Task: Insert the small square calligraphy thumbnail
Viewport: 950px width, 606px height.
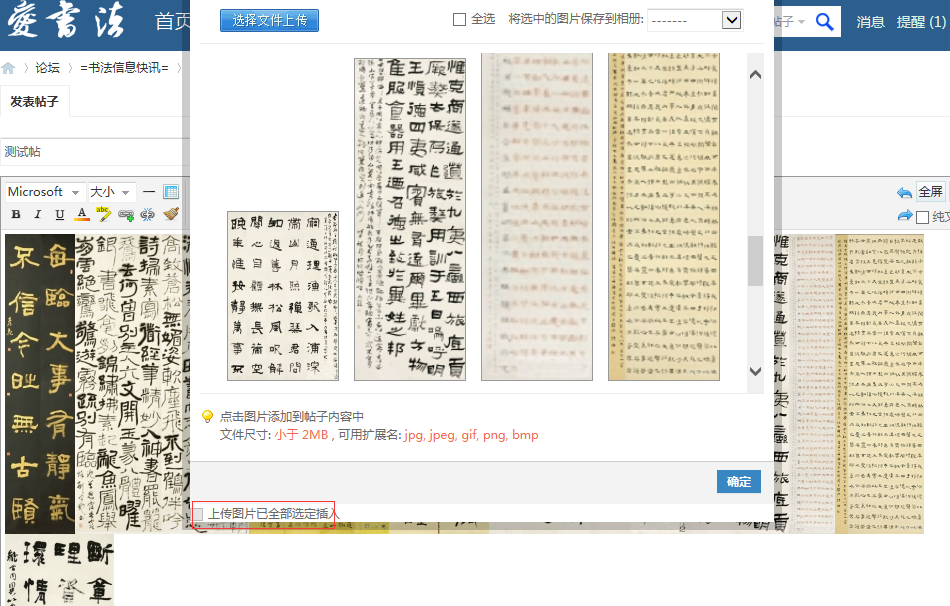Action: (x=283, y=296)
